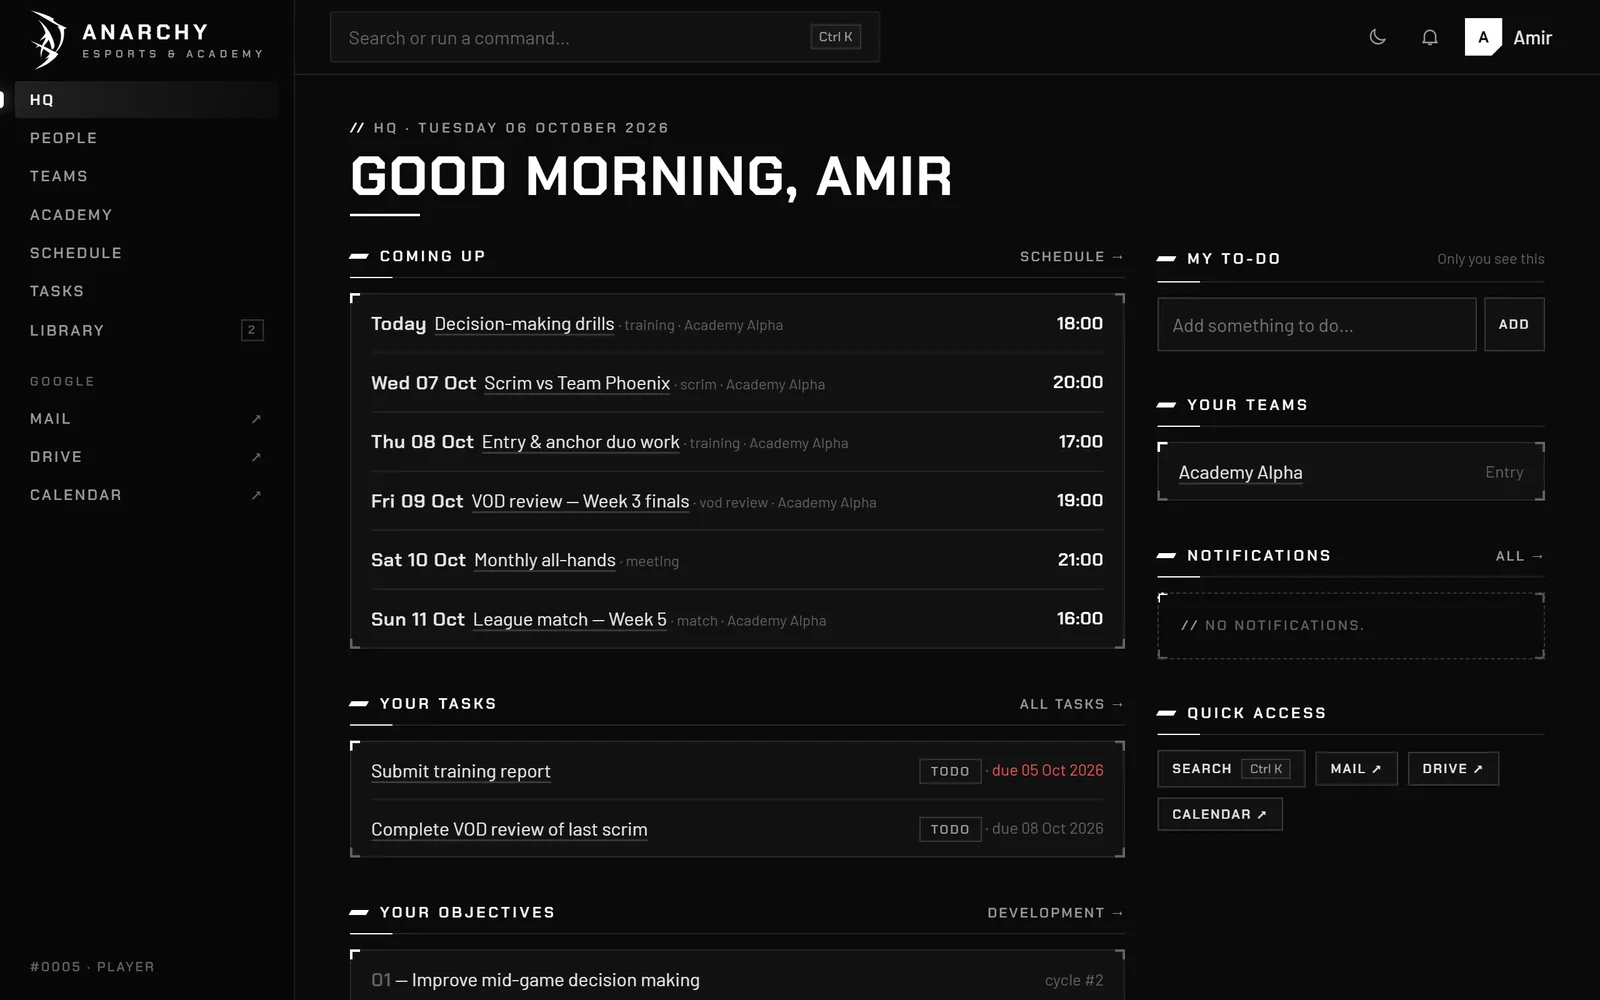This screenshot has width=1600, height=1000.
Task: Open League match — Week 5
Action: click(569, 619)
